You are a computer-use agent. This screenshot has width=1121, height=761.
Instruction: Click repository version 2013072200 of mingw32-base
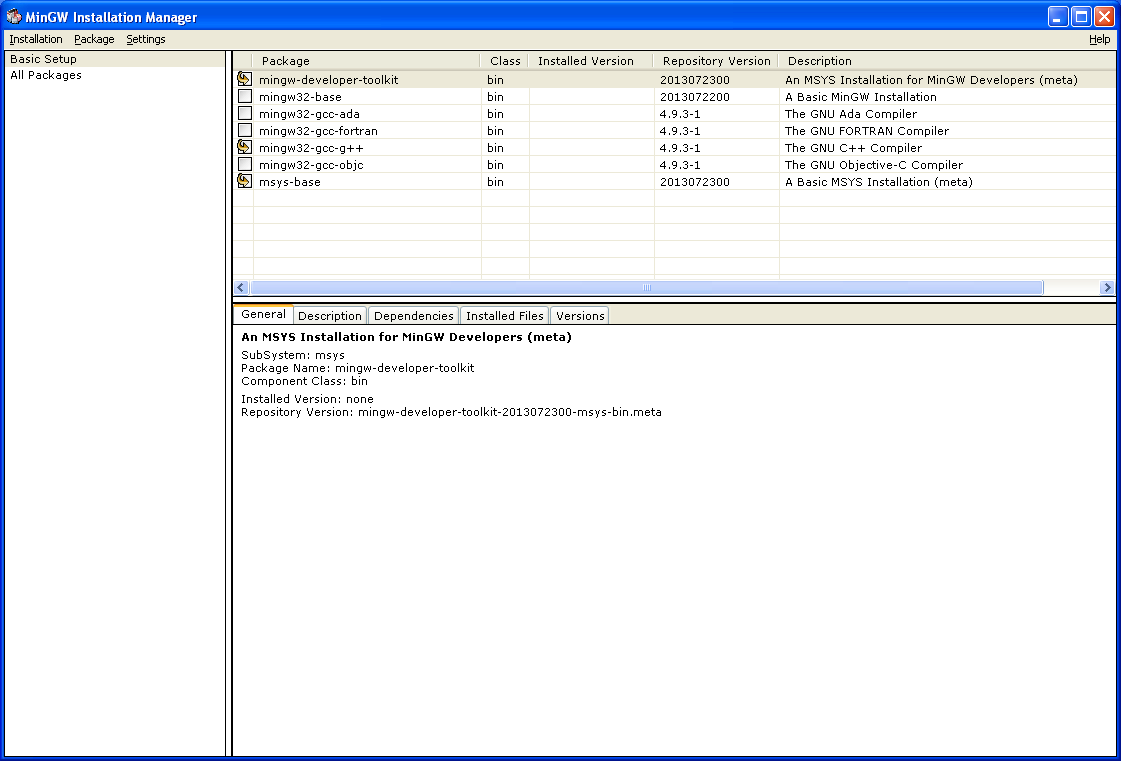694,97
